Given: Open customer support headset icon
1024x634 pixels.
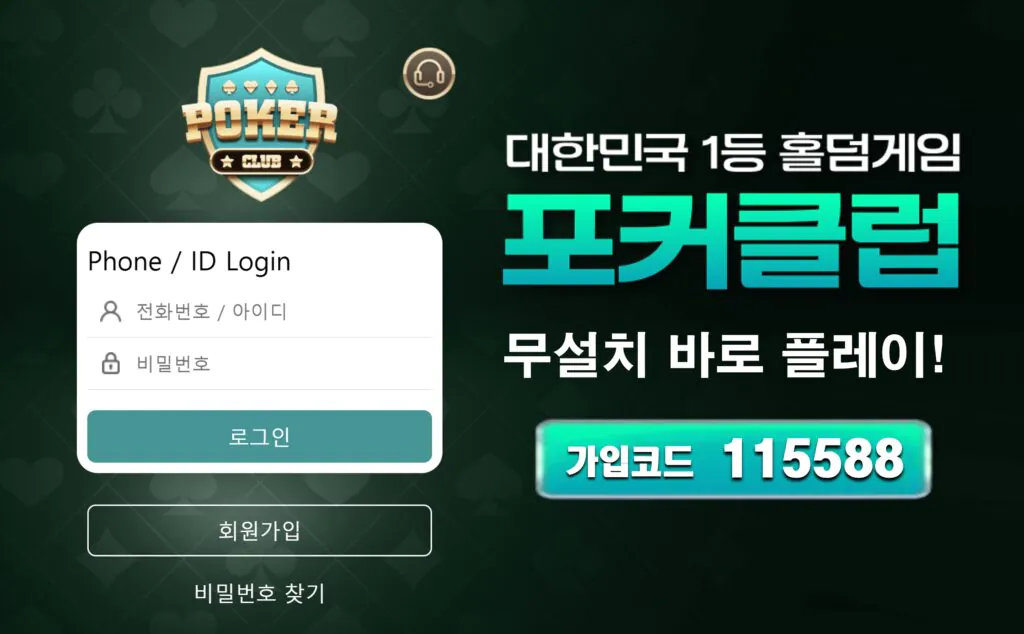Looking at the screenshot, I should click(x=428, y=74).
